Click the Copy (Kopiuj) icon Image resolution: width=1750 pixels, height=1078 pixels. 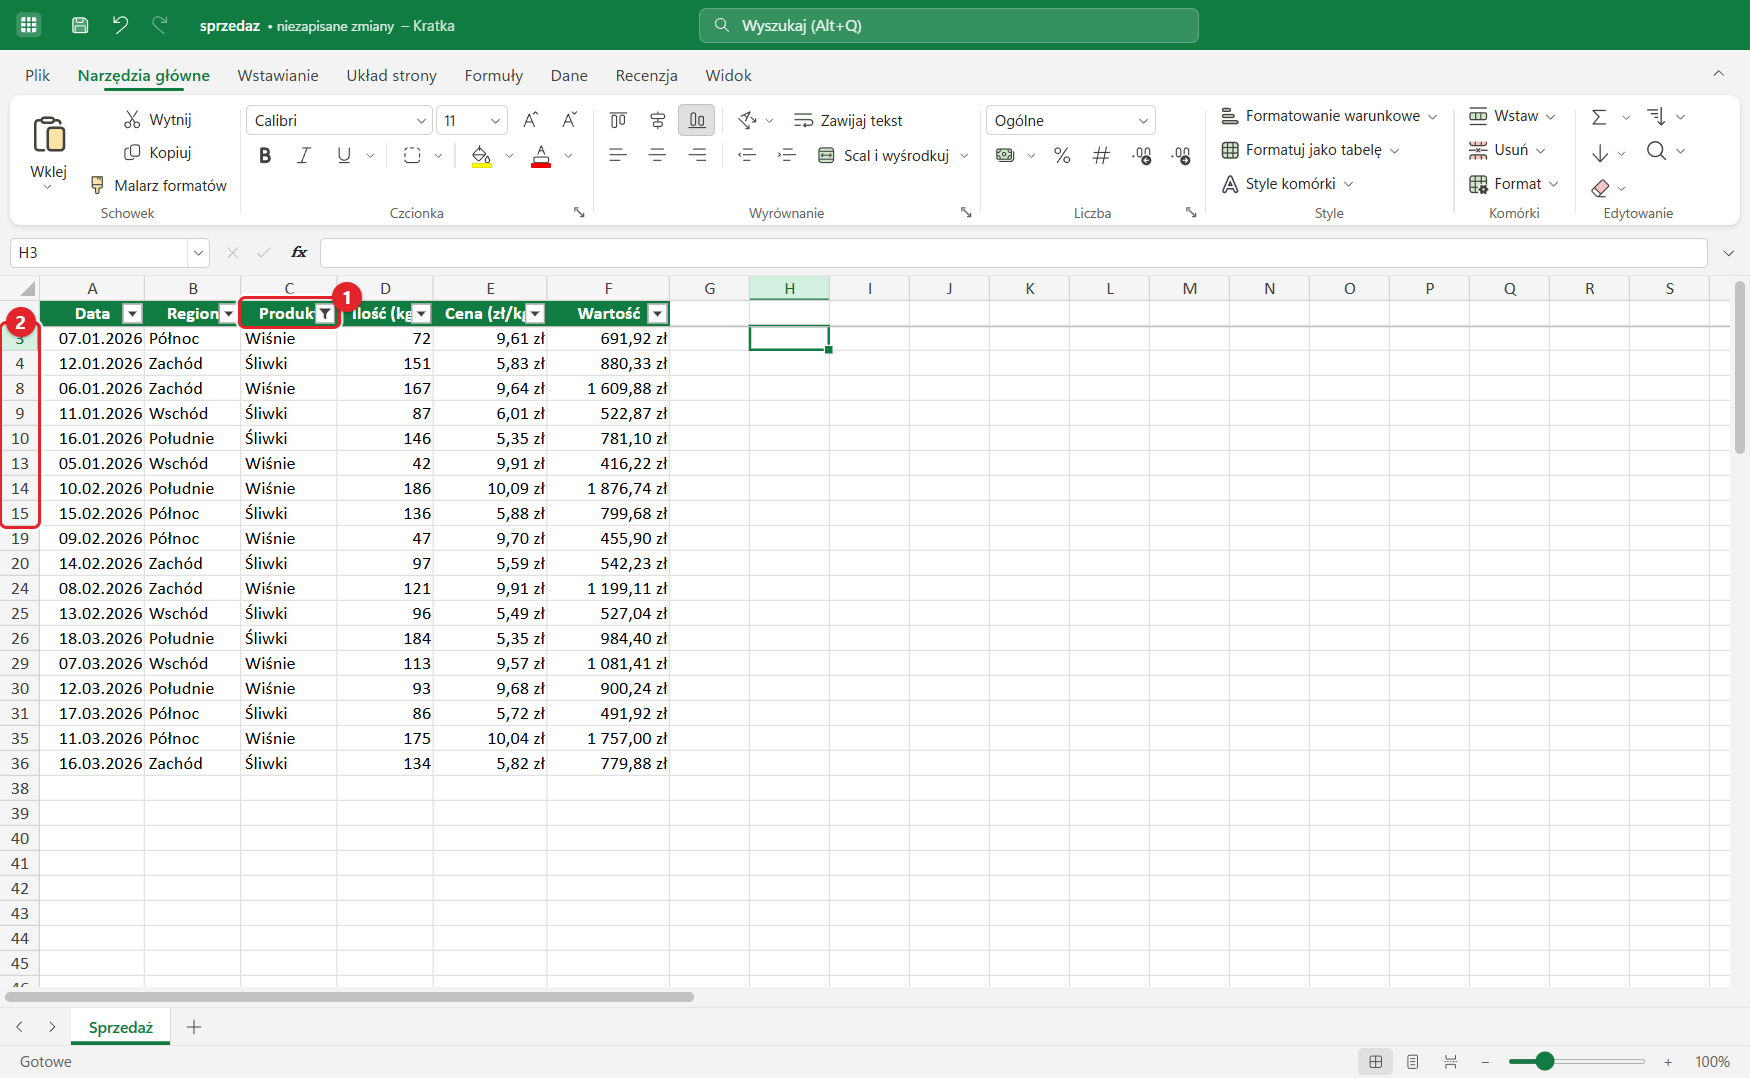pos(132,152)
